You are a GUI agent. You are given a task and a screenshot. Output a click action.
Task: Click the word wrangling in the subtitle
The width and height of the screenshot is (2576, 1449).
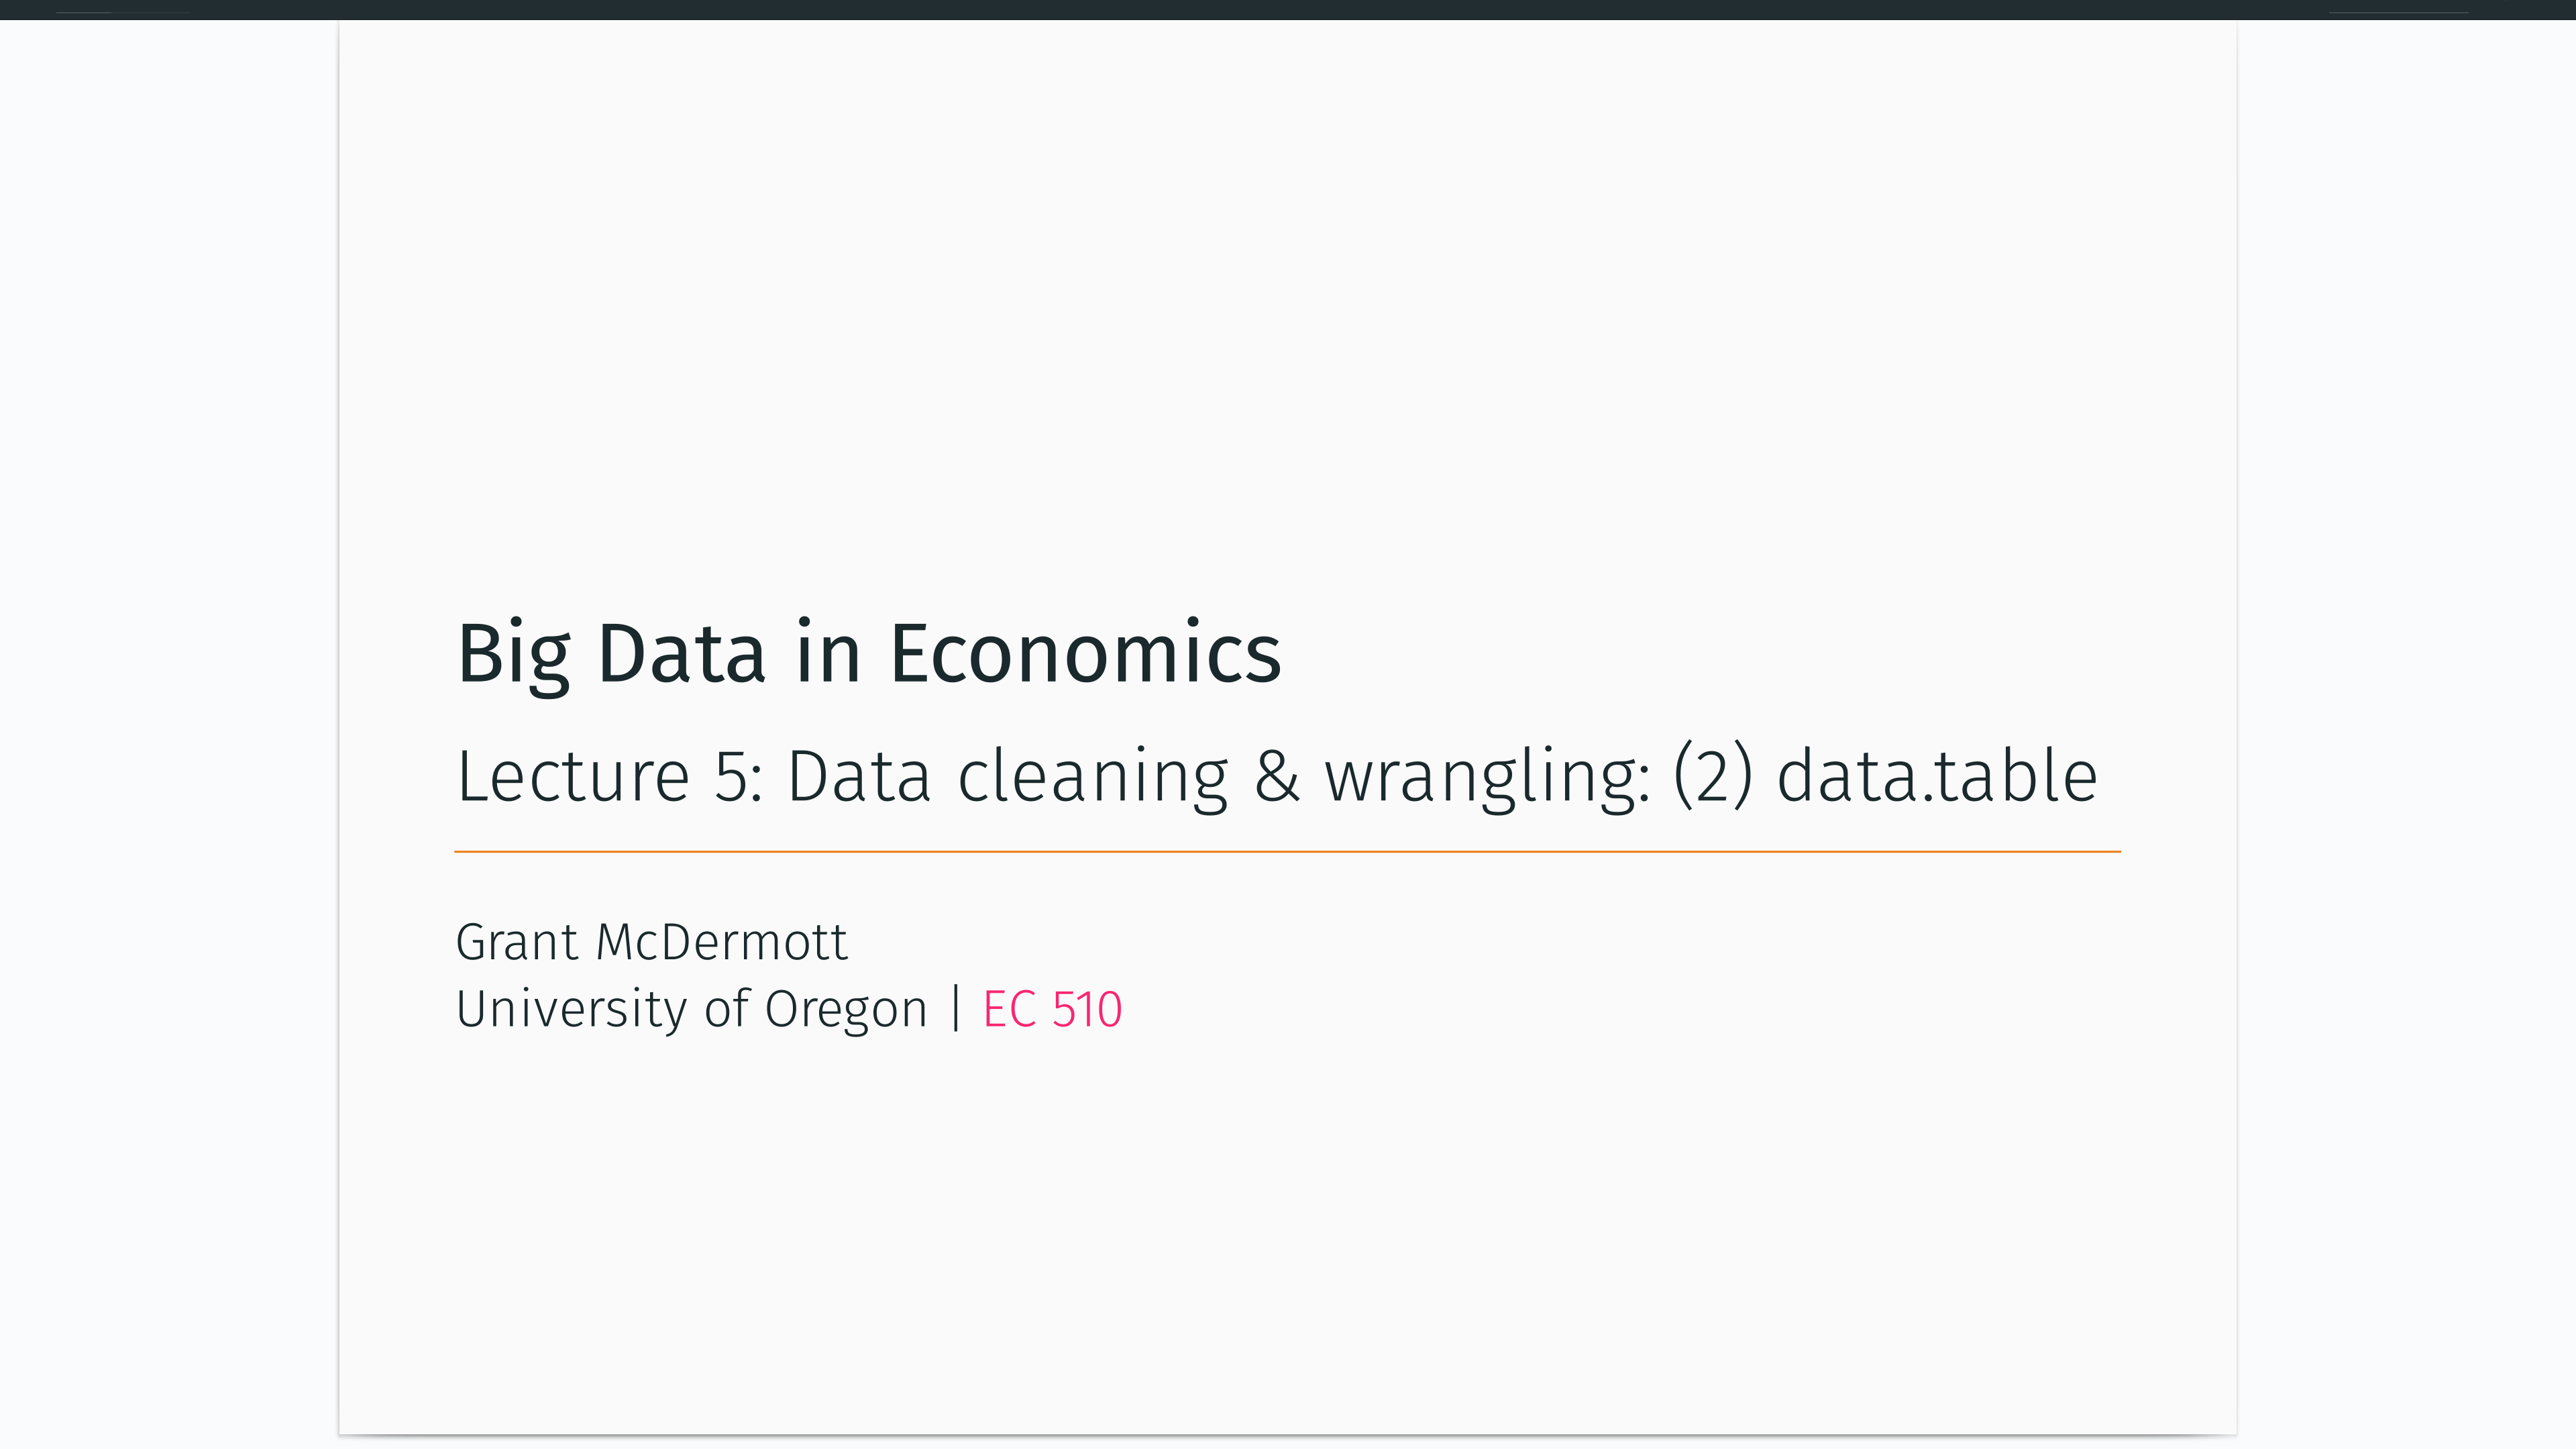pyautogui.click(x=1488, y=780)
